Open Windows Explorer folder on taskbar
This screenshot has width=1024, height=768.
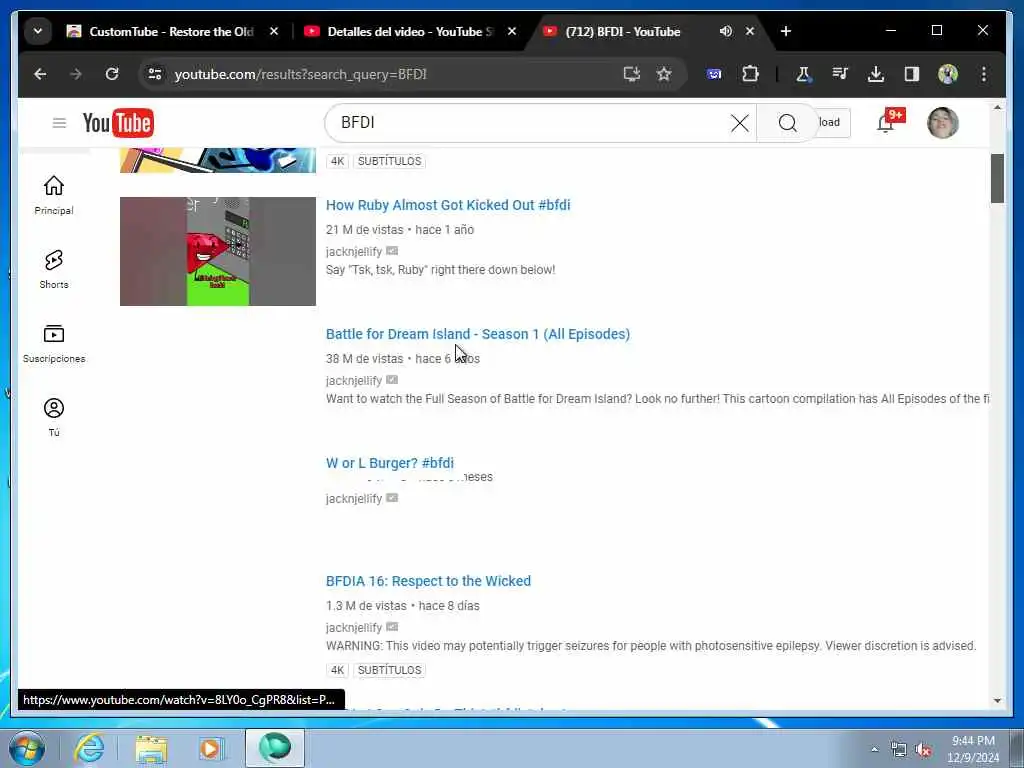152,748
